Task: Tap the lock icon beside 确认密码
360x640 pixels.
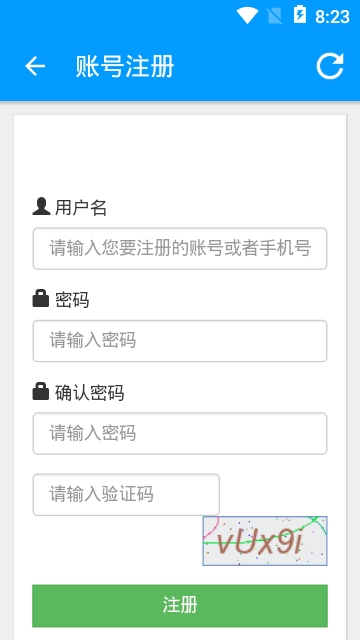Action: 41,391
